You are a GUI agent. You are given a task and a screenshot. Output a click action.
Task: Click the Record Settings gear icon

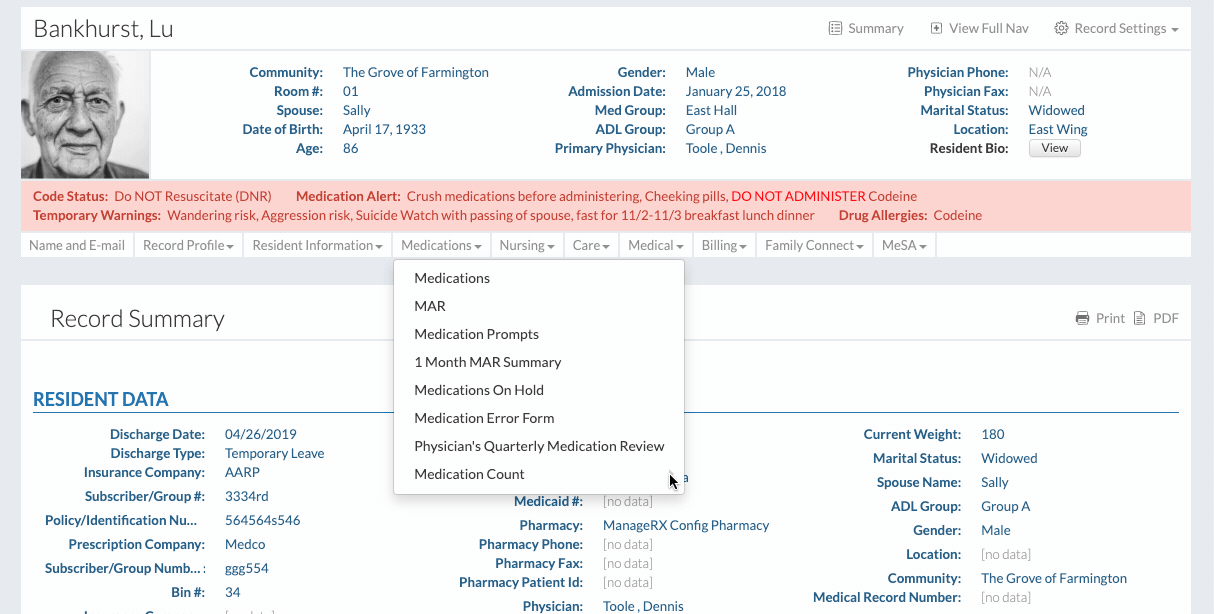pyautogui.click(x=1062, y=29)
